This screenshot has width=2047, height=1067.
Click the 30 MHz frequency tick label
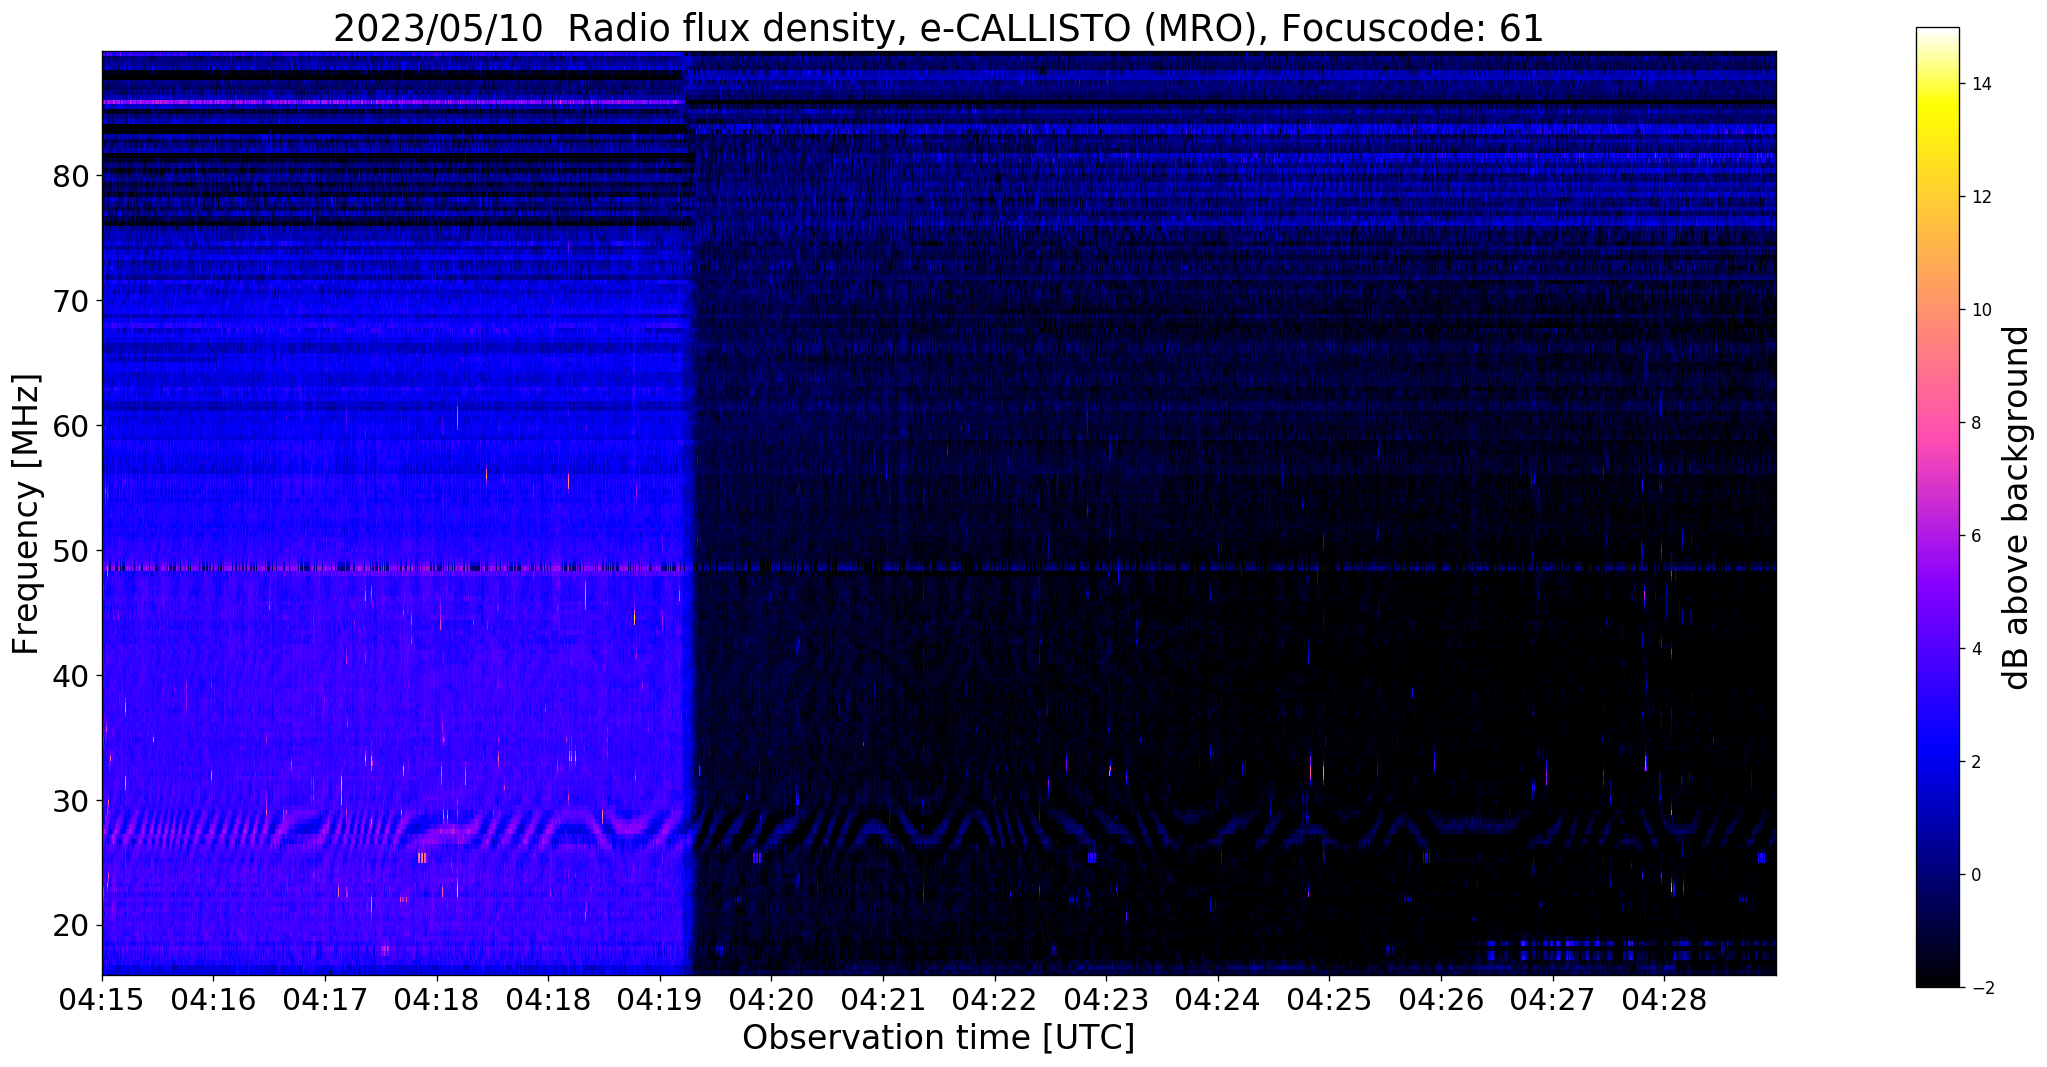point(70,801)
